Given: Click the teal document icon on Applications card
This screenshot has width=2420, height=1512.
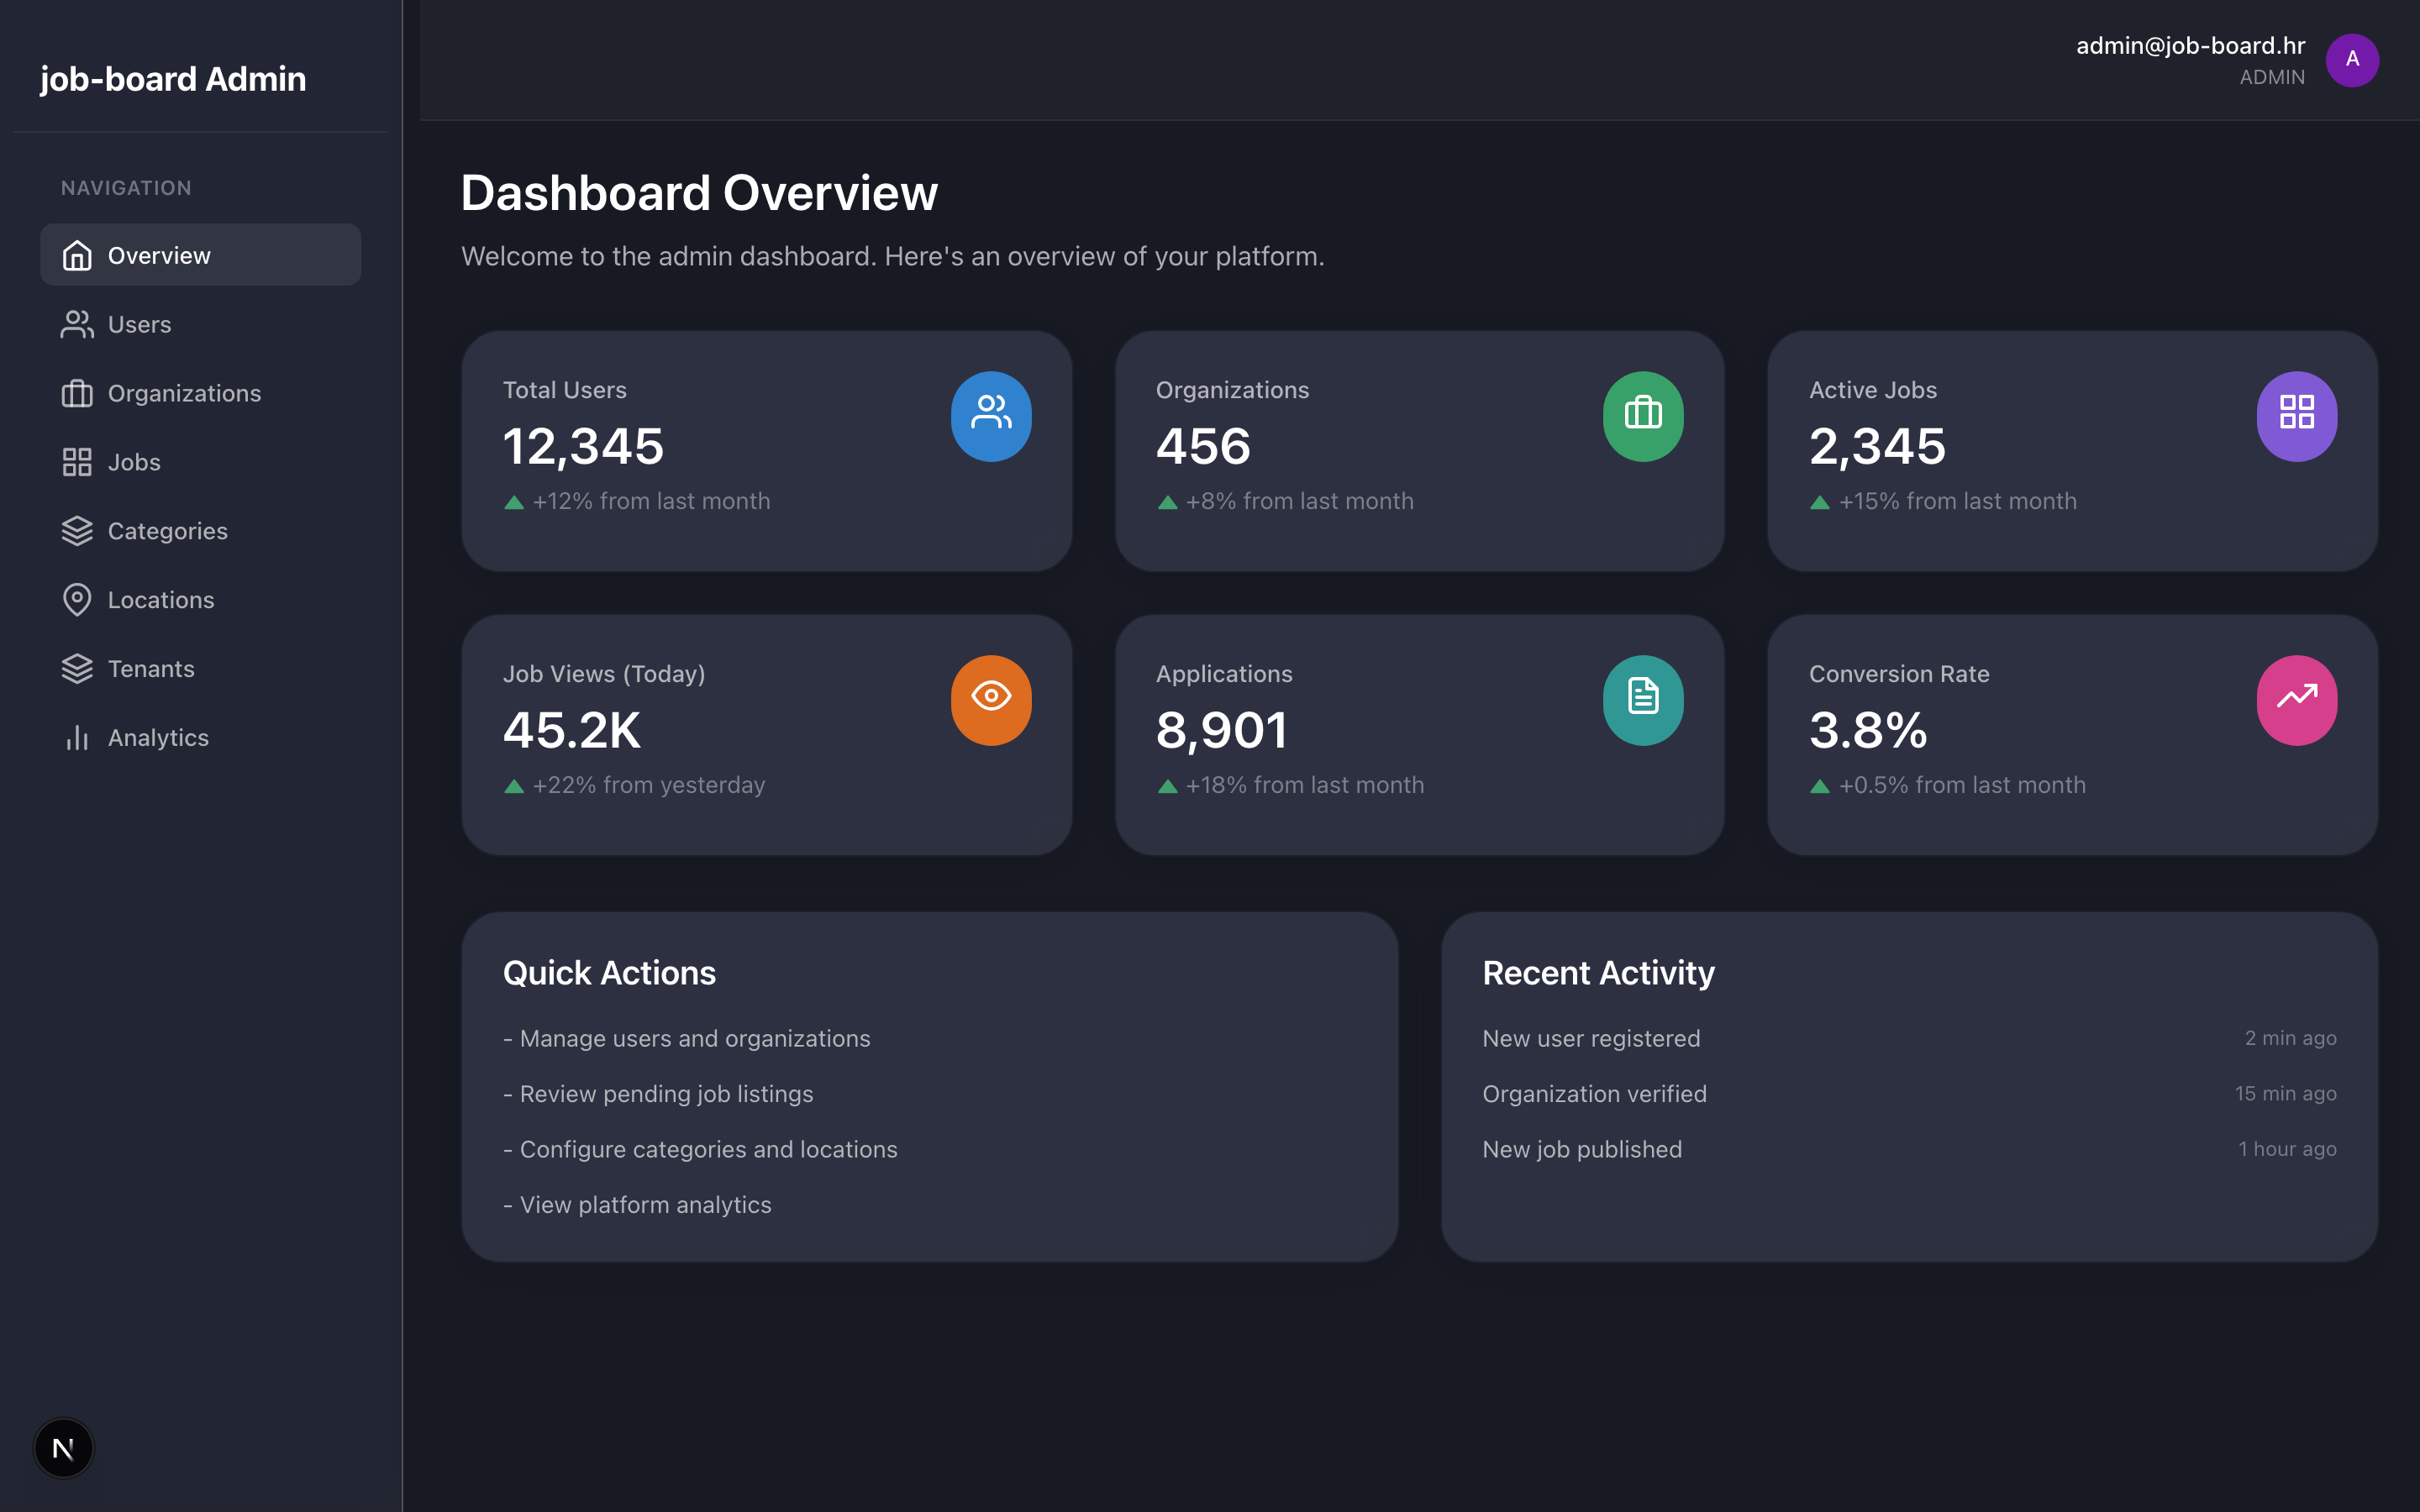Looking at the screenshot, I should (1643, 700).
